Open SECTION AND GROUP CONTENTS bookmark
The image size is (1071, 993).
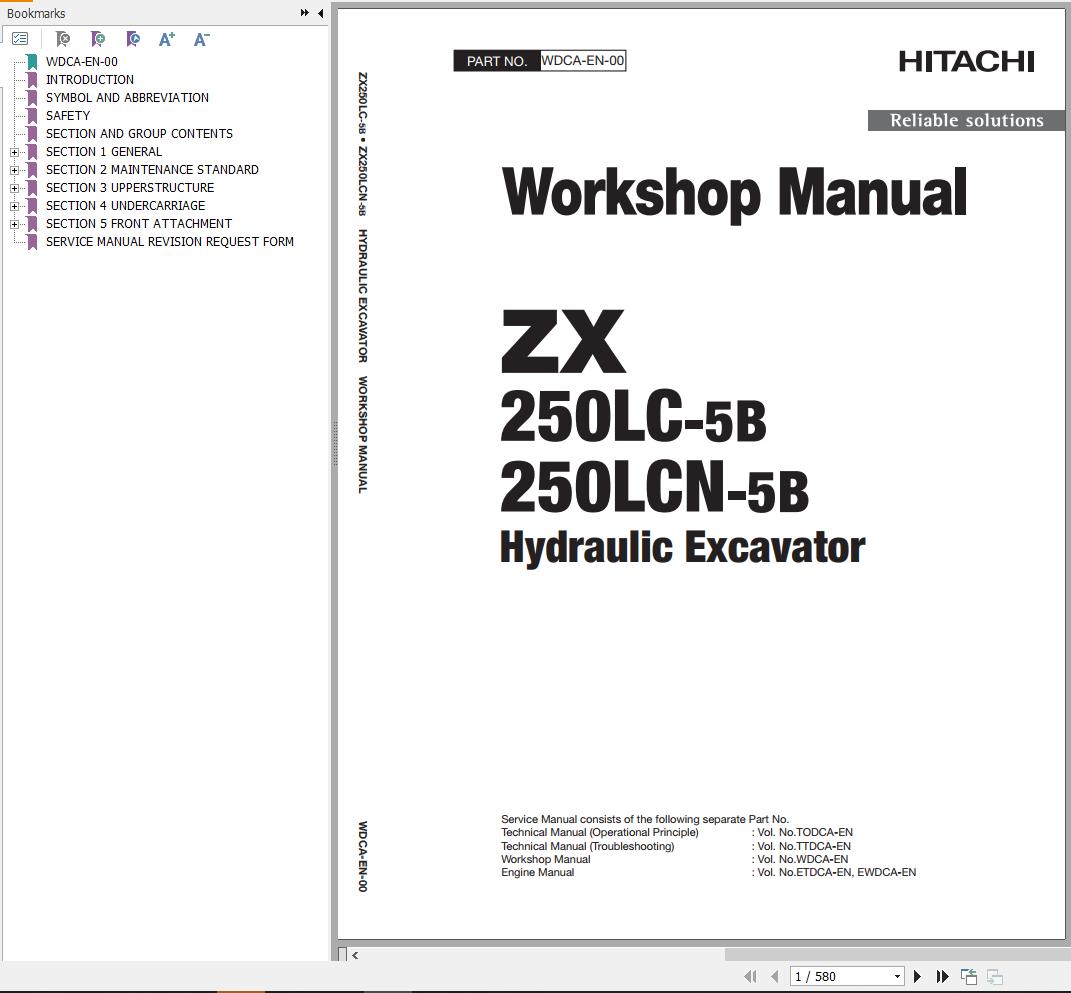click(x=139, y=134)
